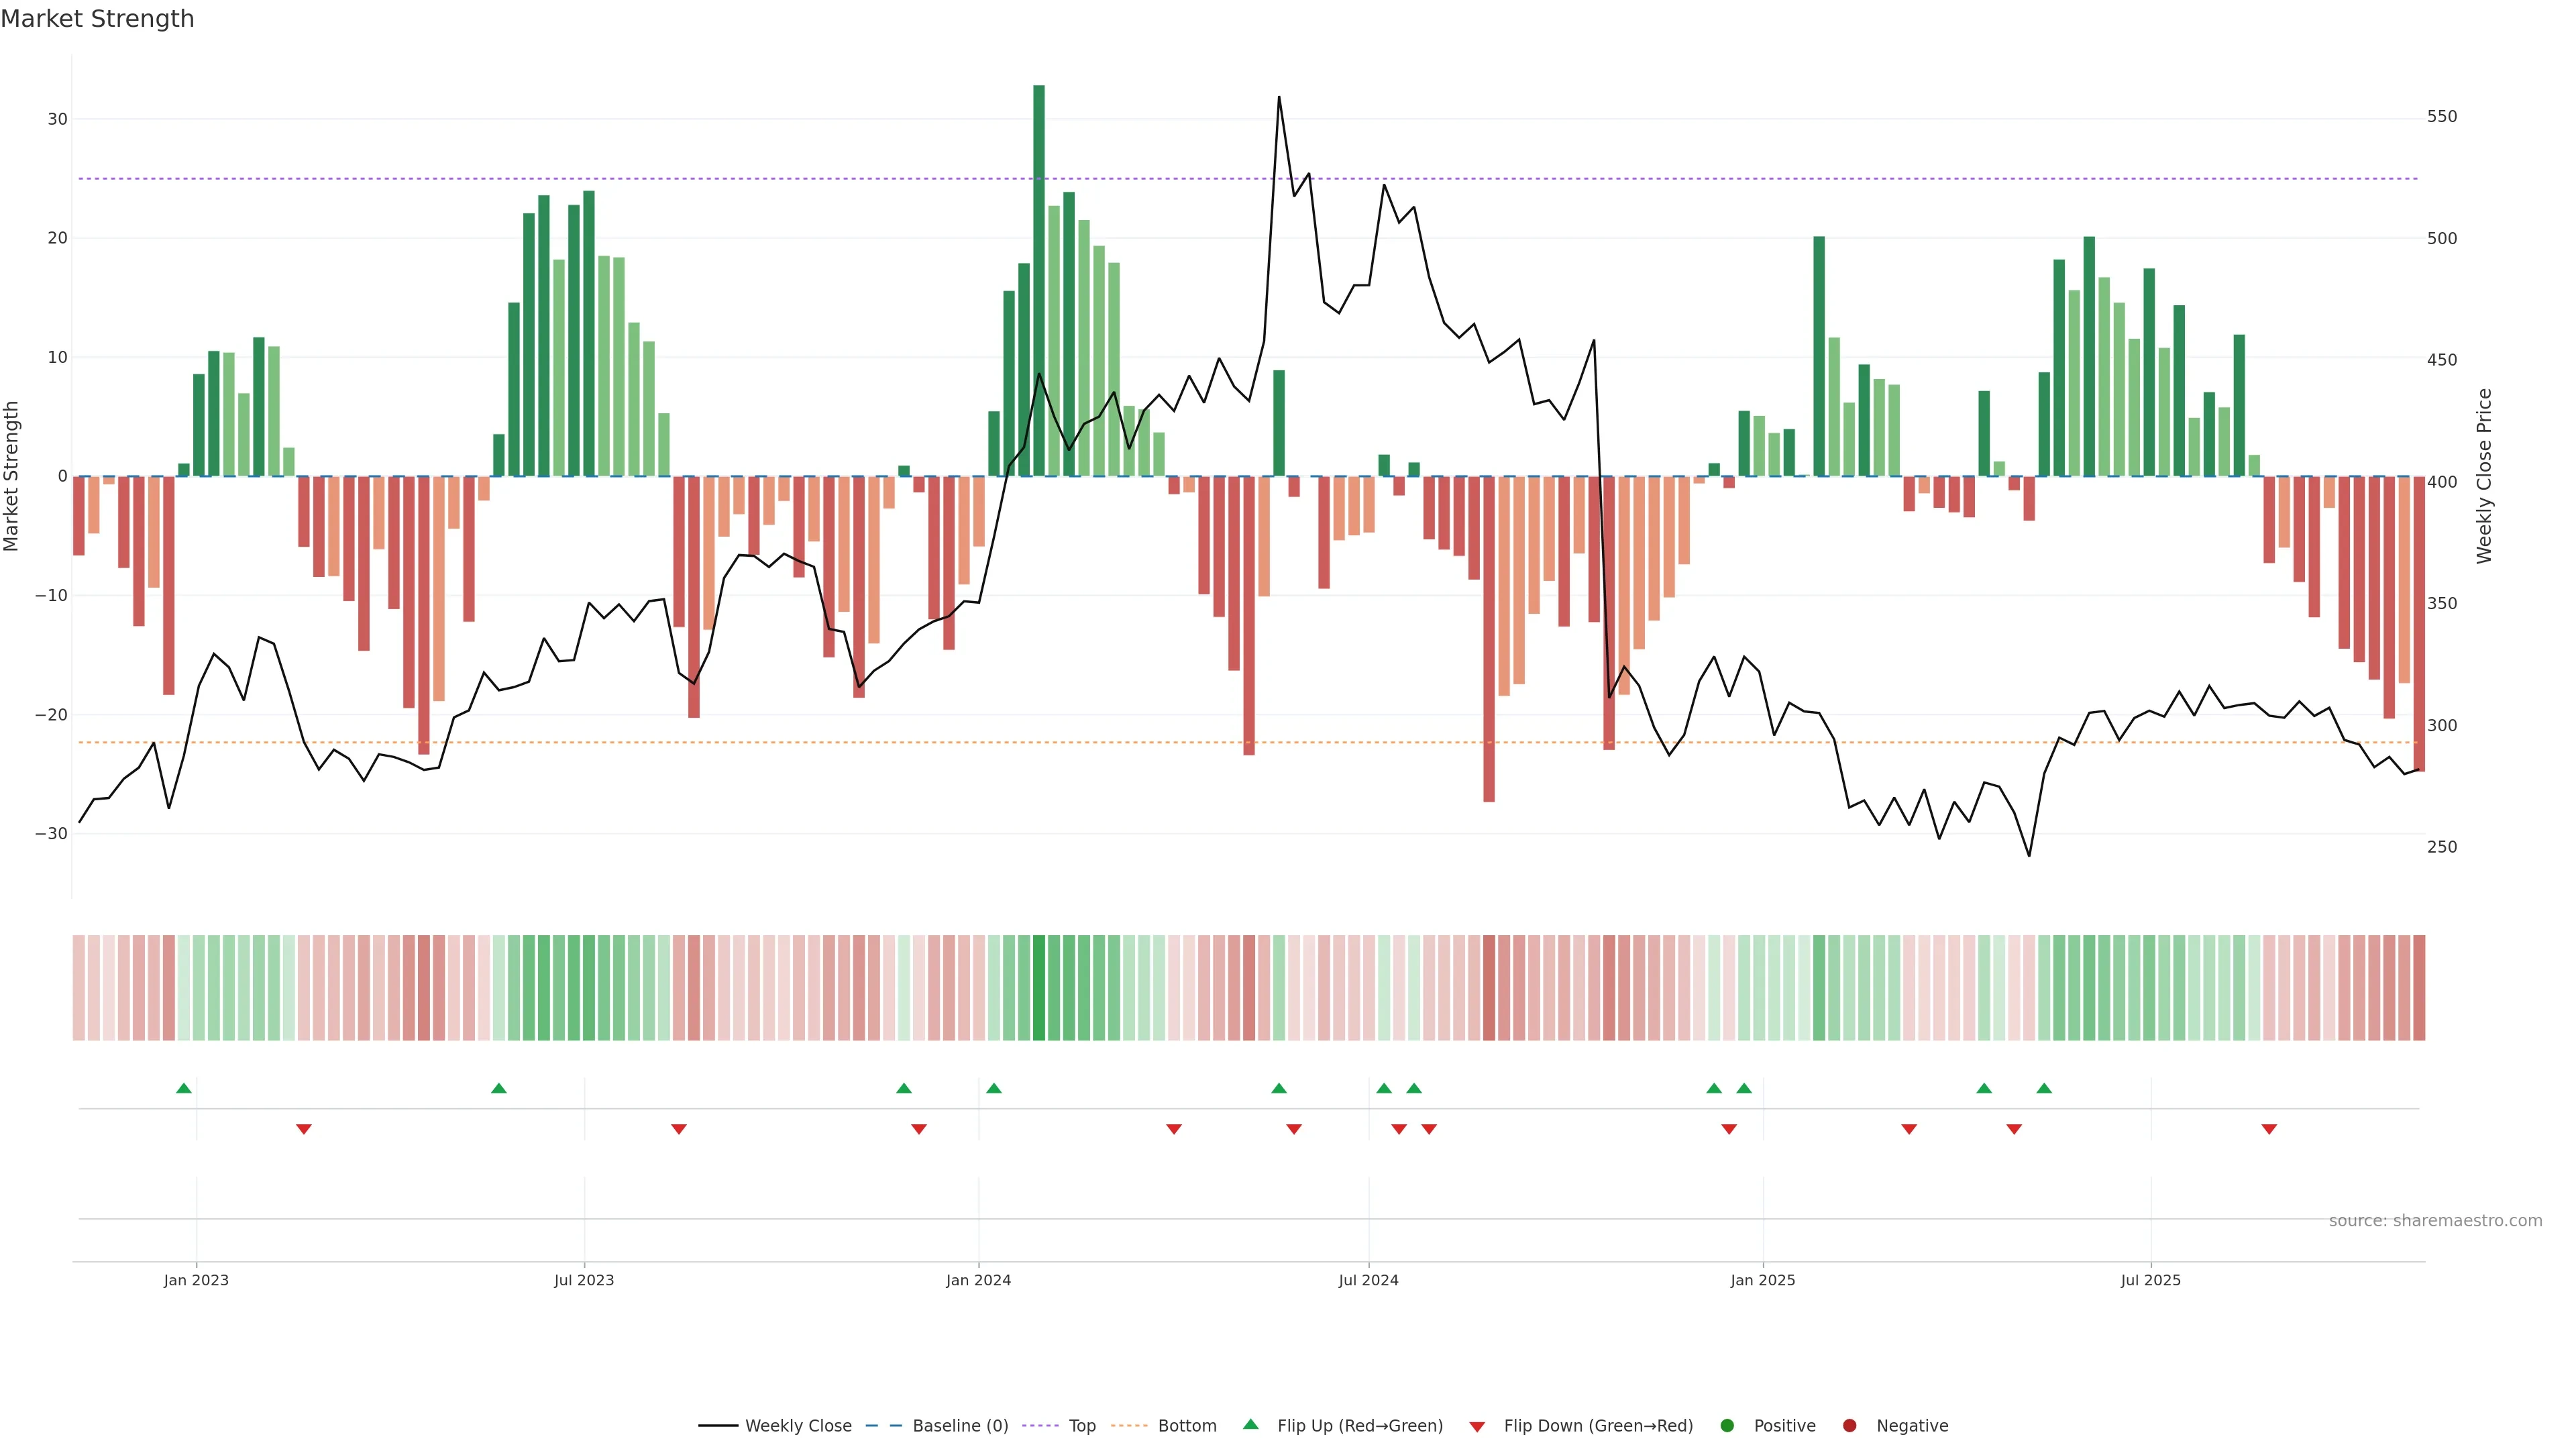Click the rightmost green flip-up marker
Screen dimensions: 2576x1449
pos(2044,1088)
